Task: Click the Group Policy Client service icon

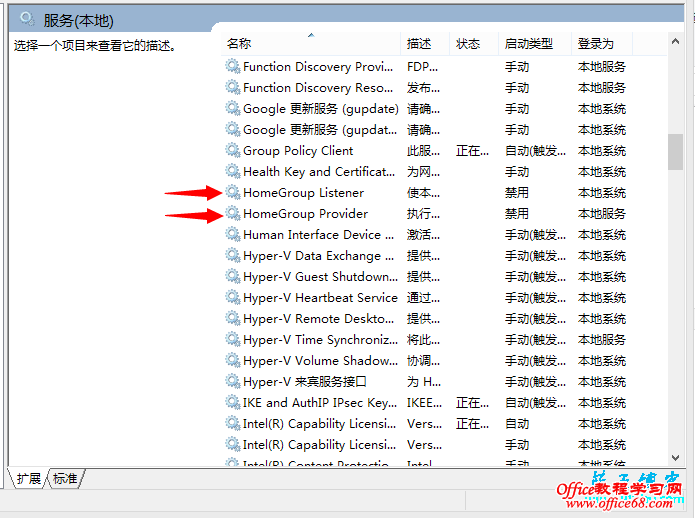Action: (x=233, y=150)
